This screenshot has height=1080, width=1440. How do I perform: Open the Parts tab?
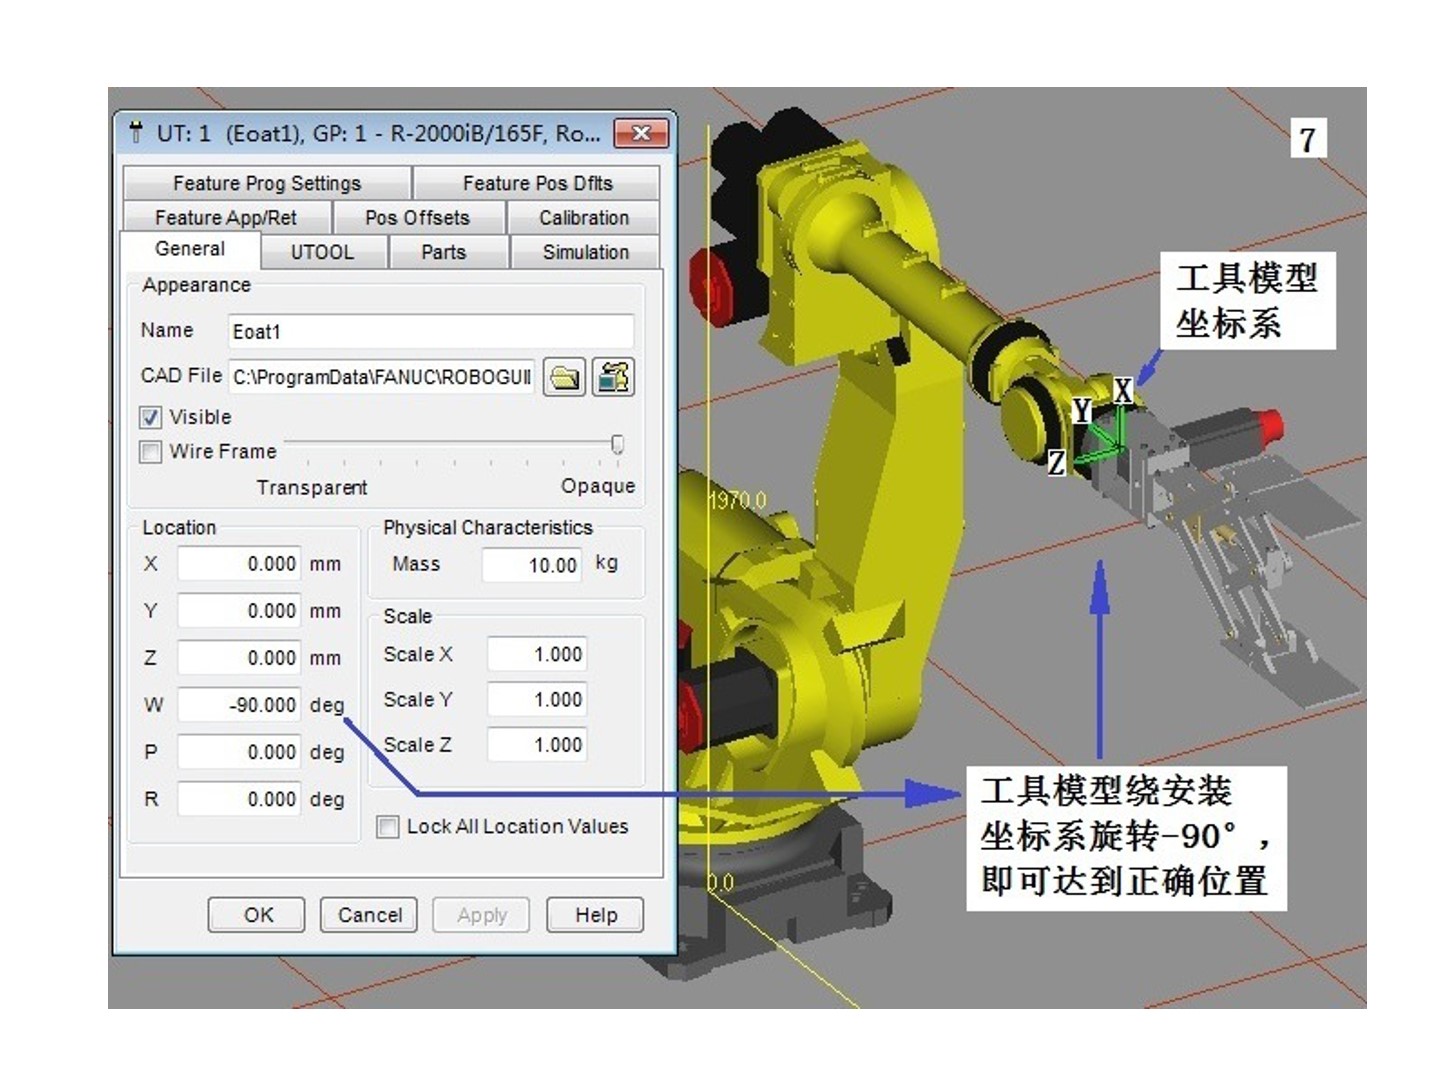click(444, 252)
